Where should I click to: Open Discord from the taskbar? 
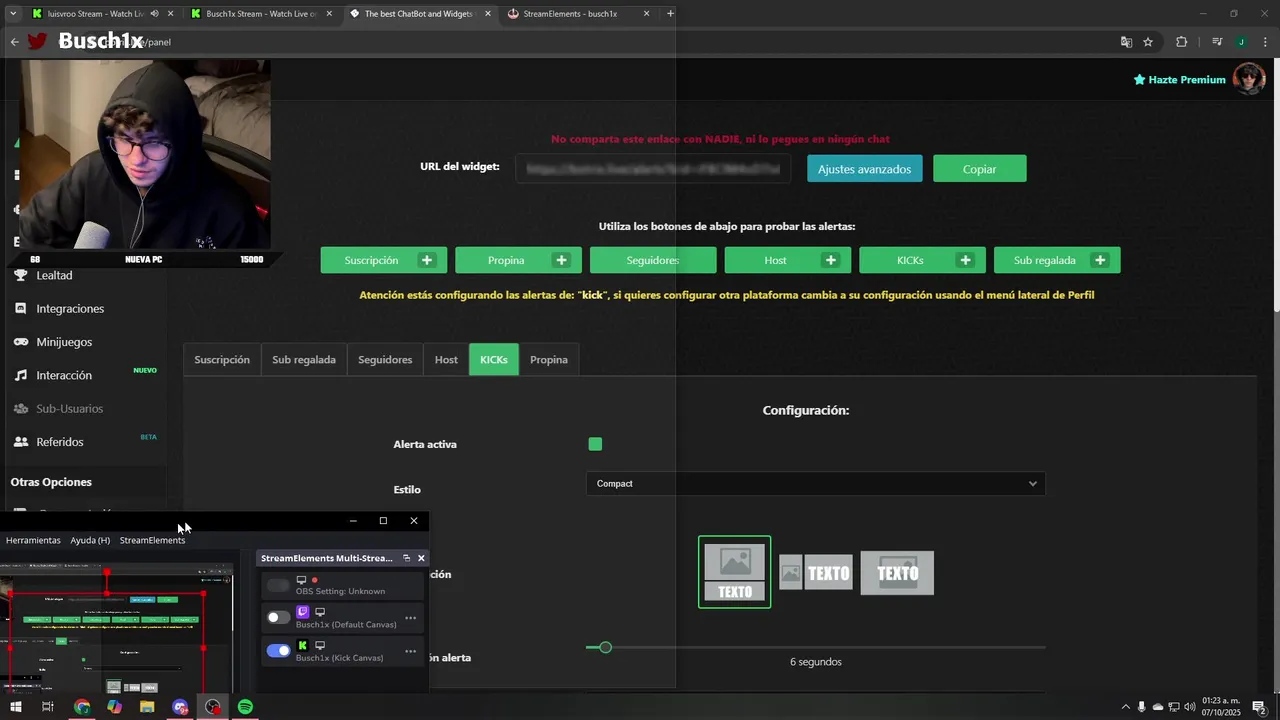point(180,707)
